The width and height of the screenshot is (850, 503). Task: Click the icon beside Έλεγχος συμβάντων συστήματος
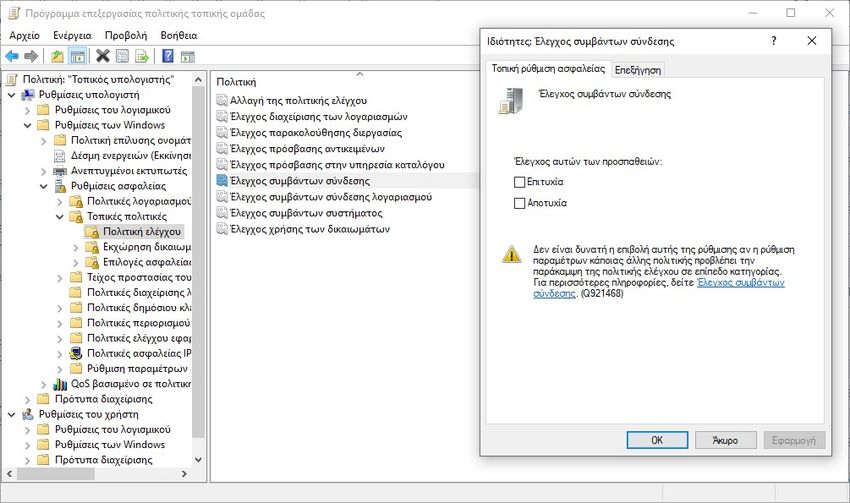click(x=222, y=212)
